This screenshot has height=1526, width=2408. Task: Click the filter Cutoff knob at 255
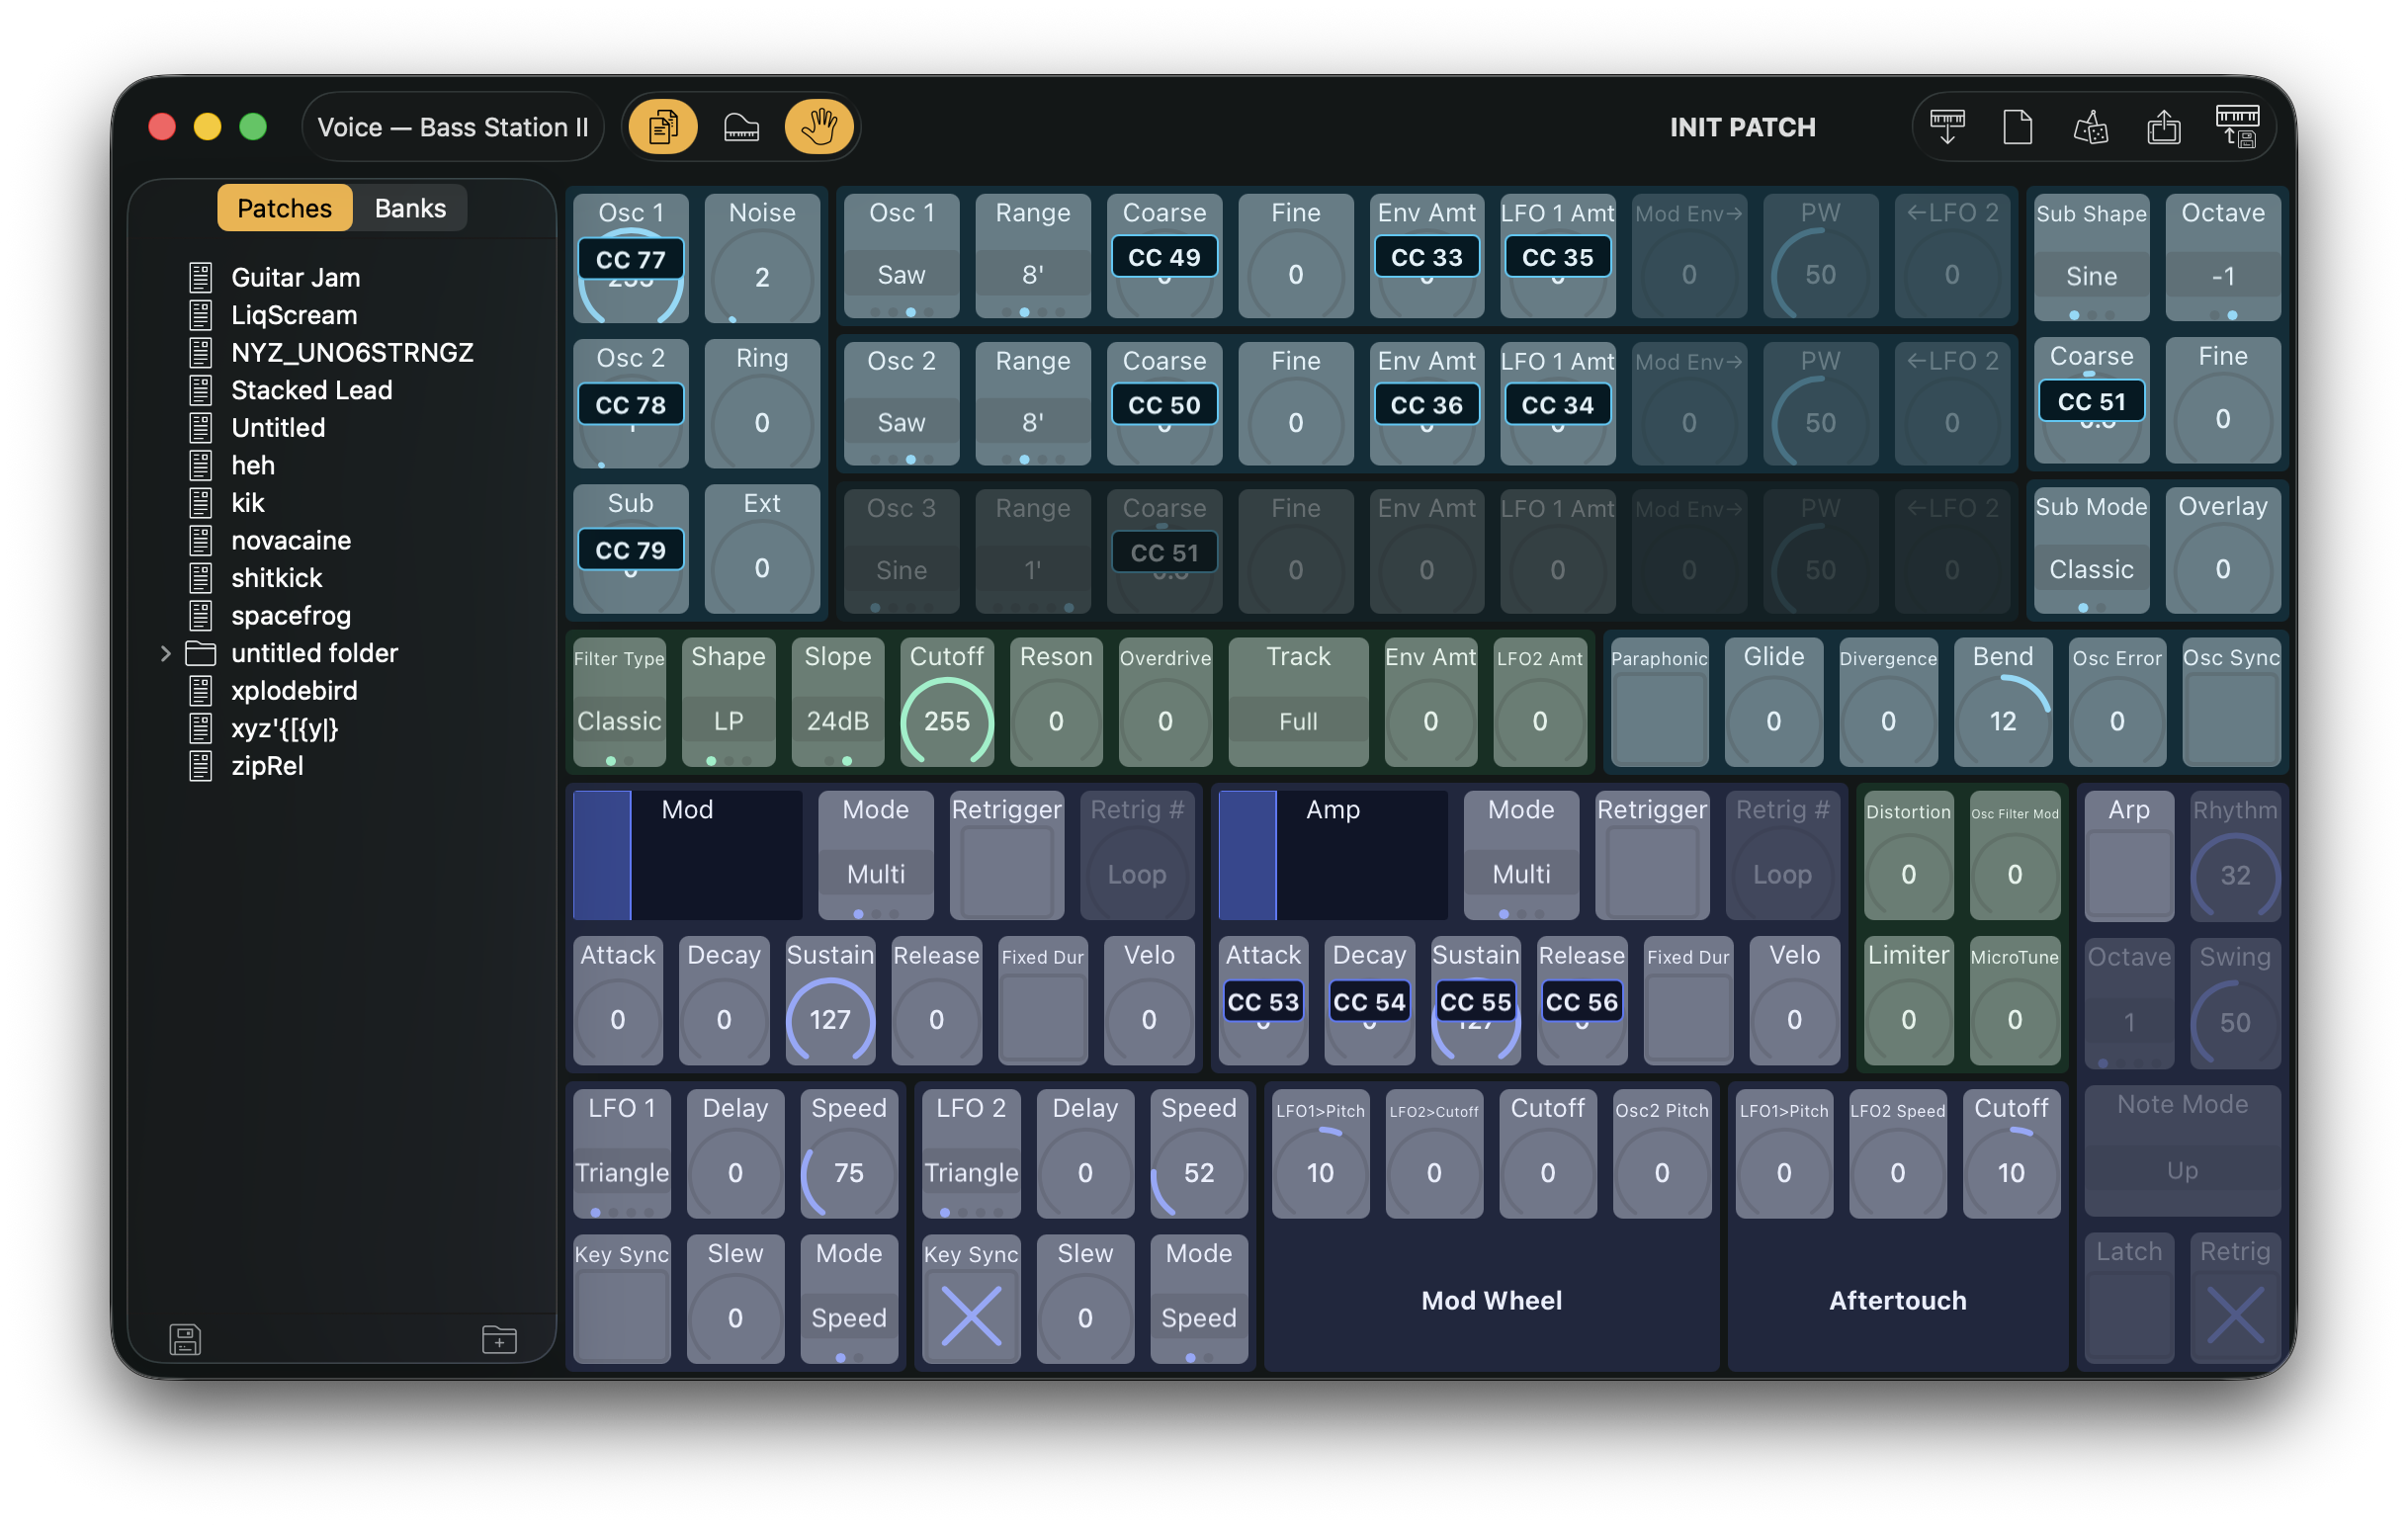pyautogui.click(x=946, y=721)
